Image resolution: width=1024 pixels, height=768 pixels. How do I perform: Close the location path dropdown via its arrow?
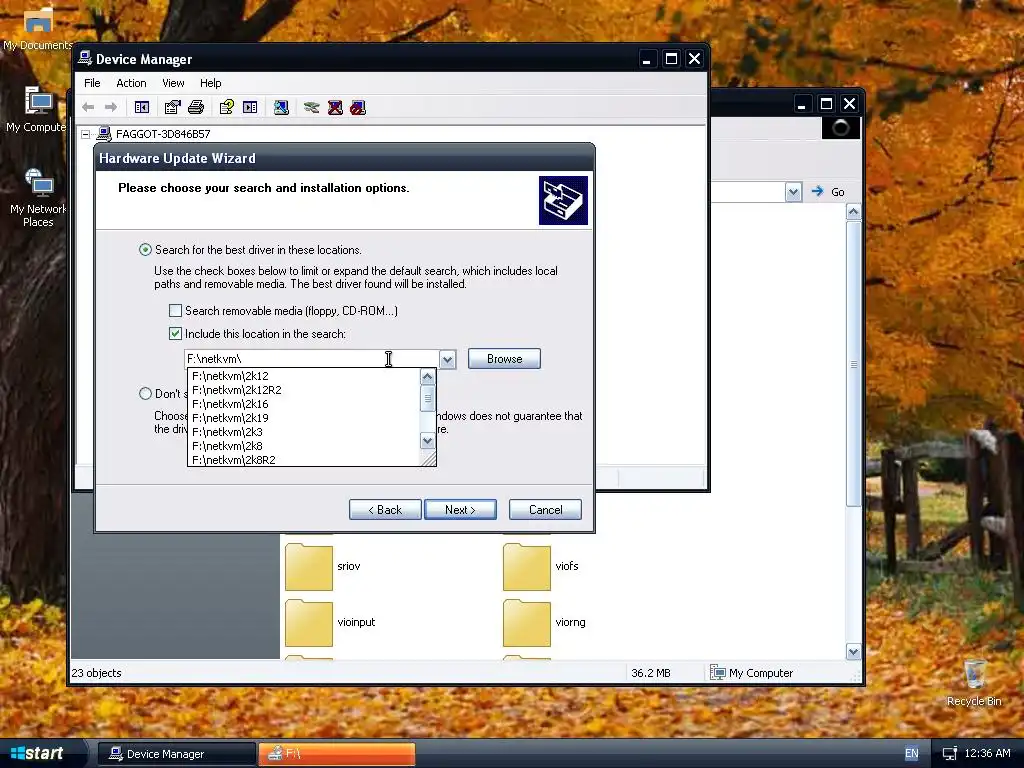click(x=447, y=359)
